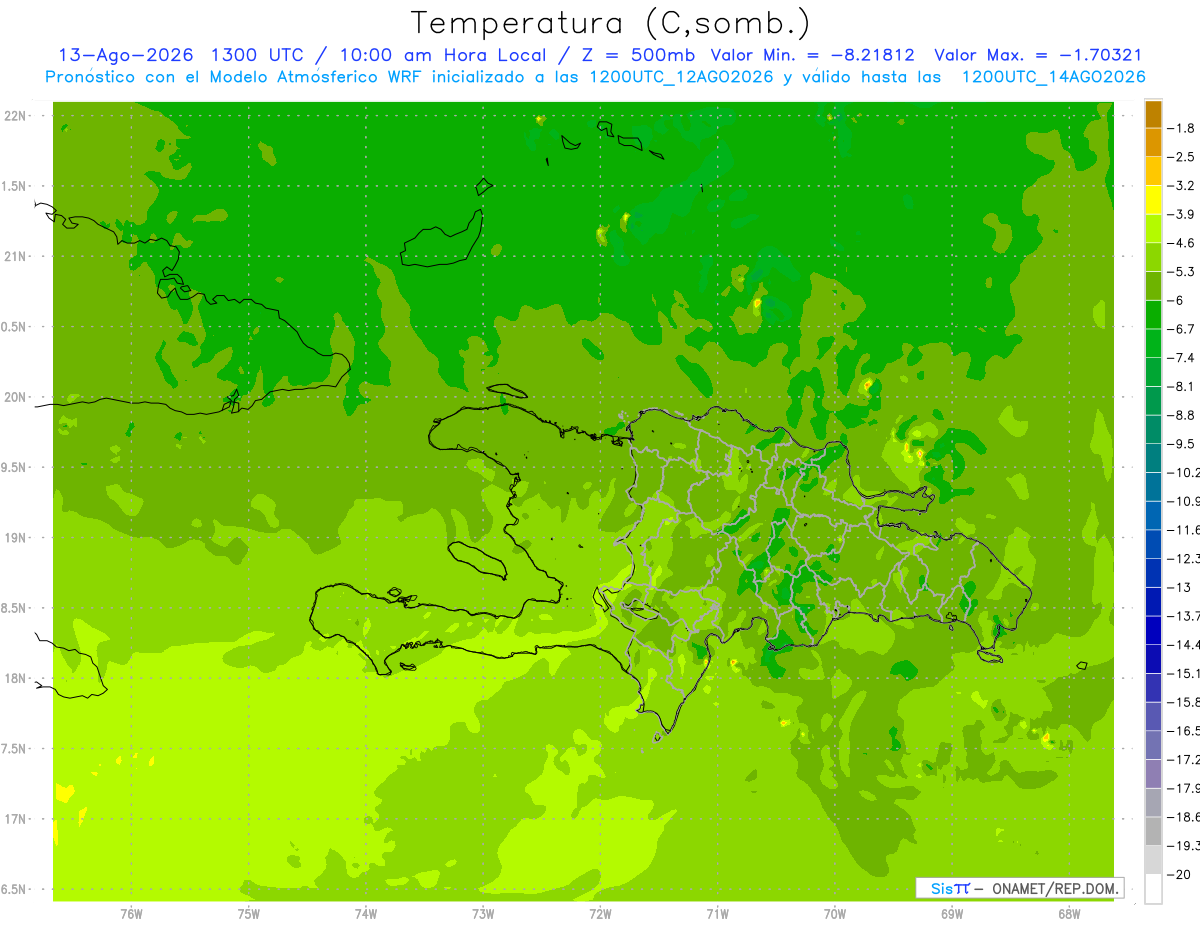This screenshot has height=927, width=1200.
Task: Click the "22N" latitude label
Action: pos(15,116)
